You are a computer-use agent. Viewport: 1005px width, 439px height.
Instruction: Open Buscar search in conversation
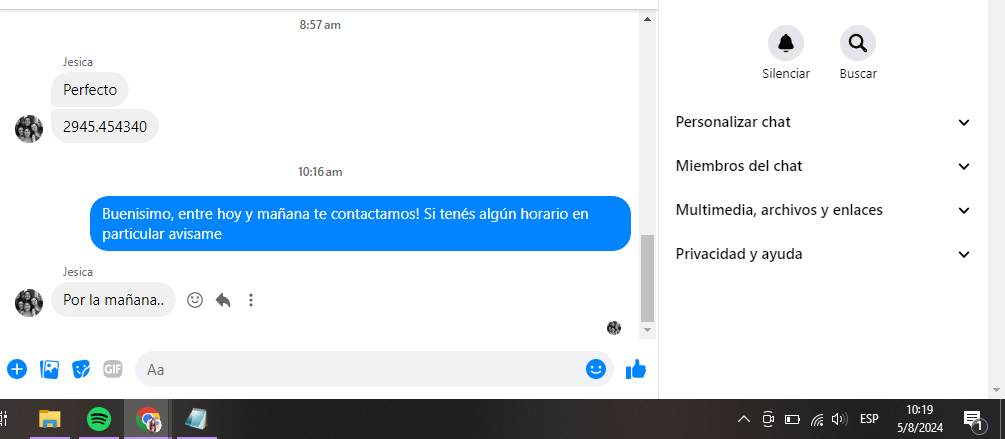858,43
